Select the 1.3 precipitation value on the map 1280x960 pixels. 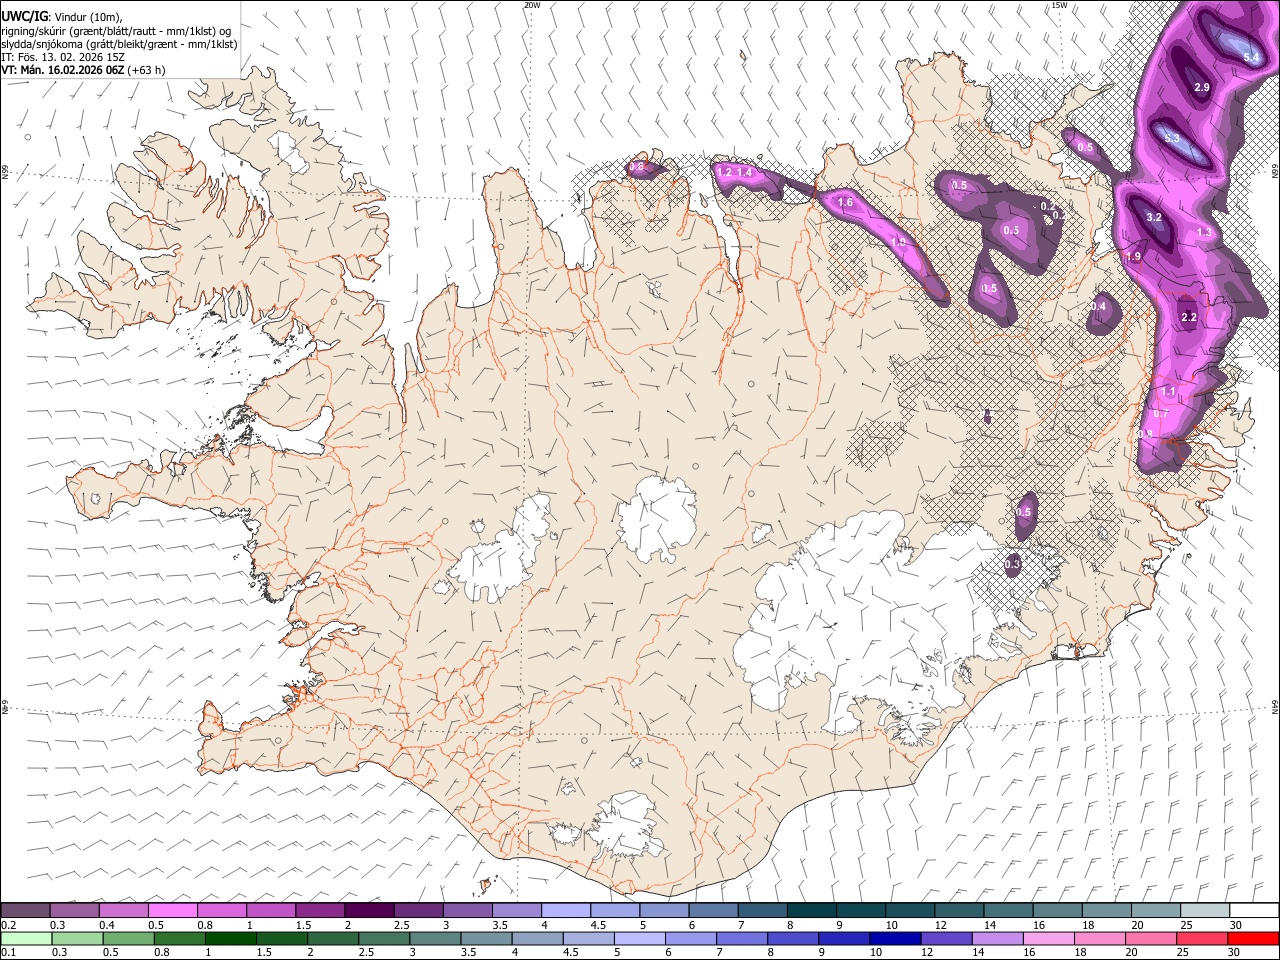point(1204,232)
